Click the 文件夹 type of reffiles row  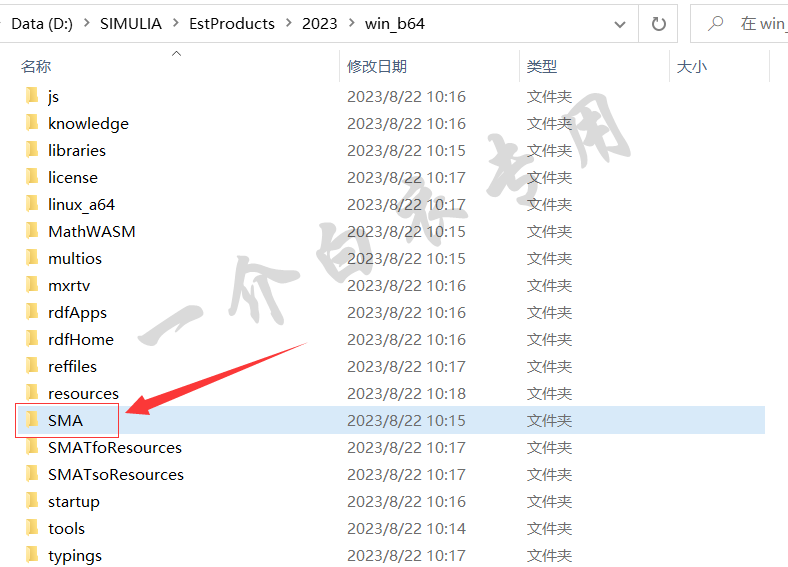(x=549, y=367)
